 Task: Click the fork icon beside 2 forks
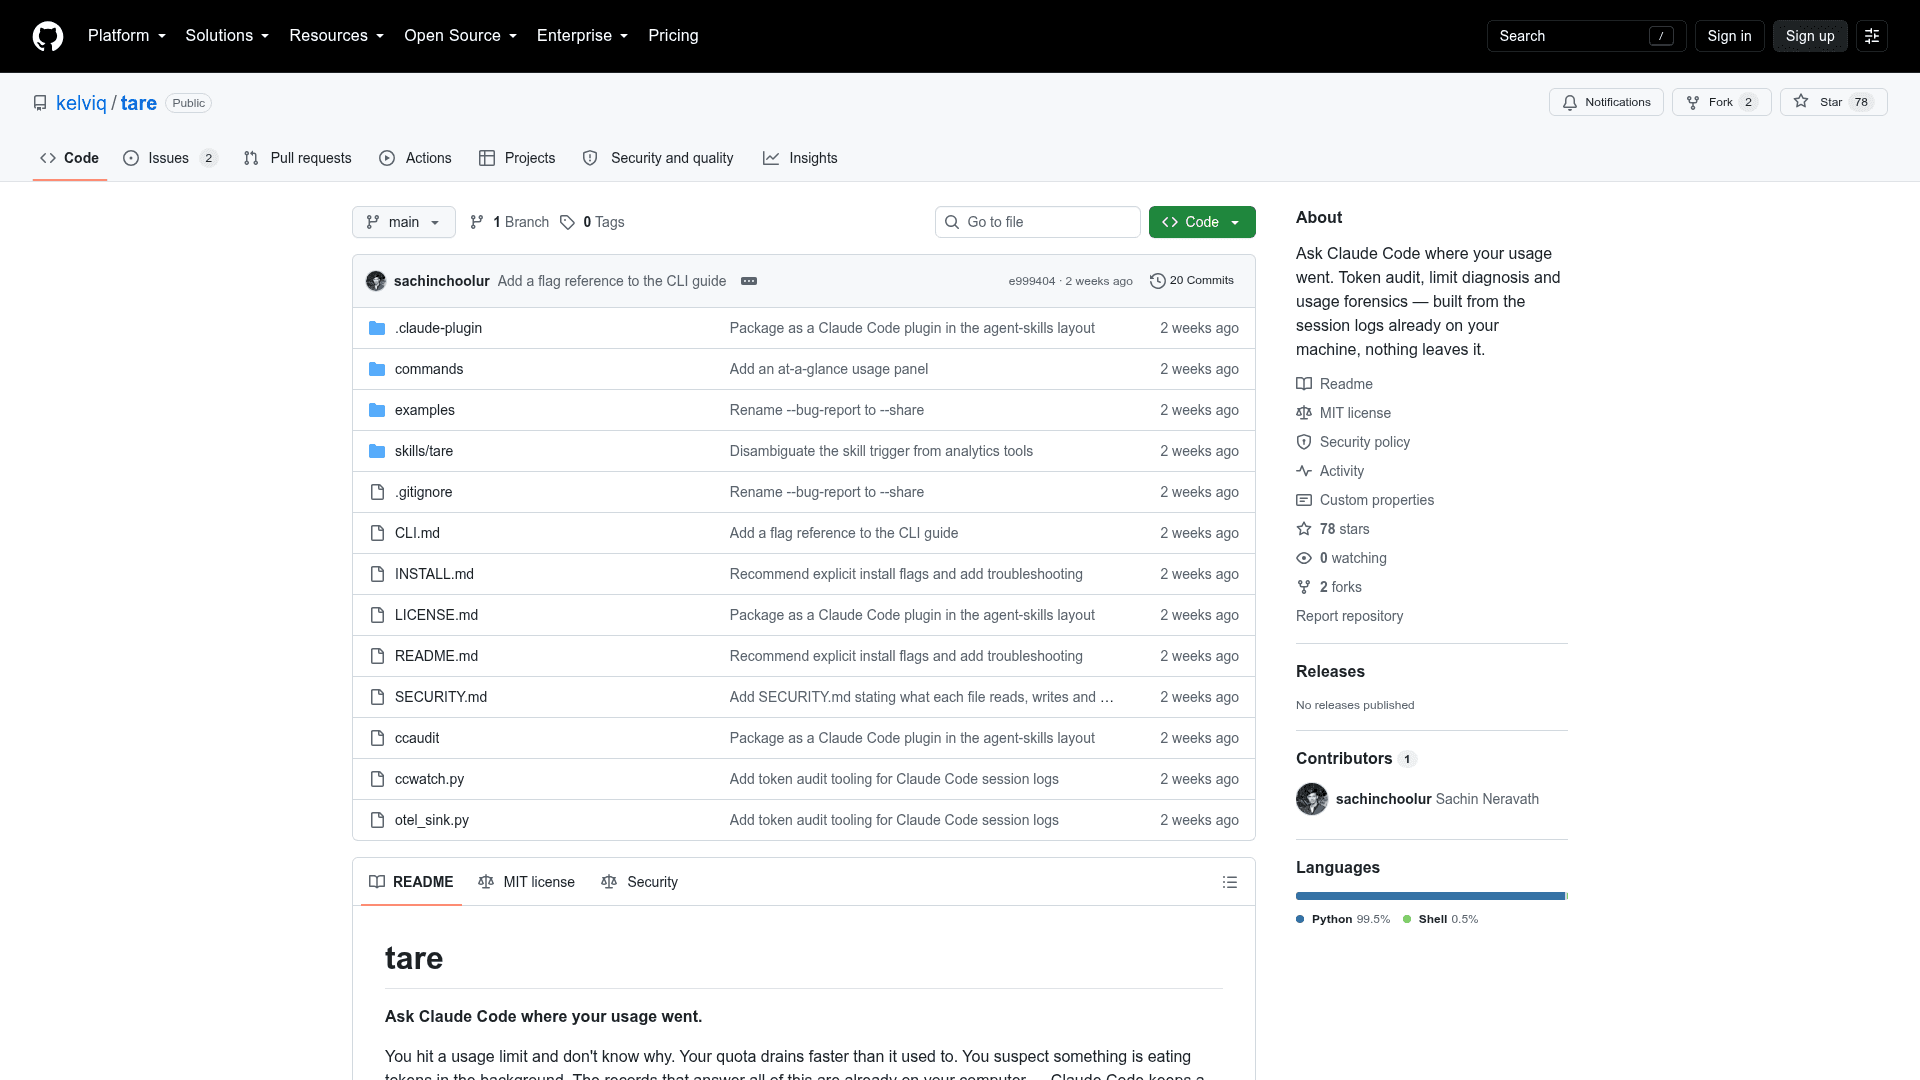(1304, 587)
